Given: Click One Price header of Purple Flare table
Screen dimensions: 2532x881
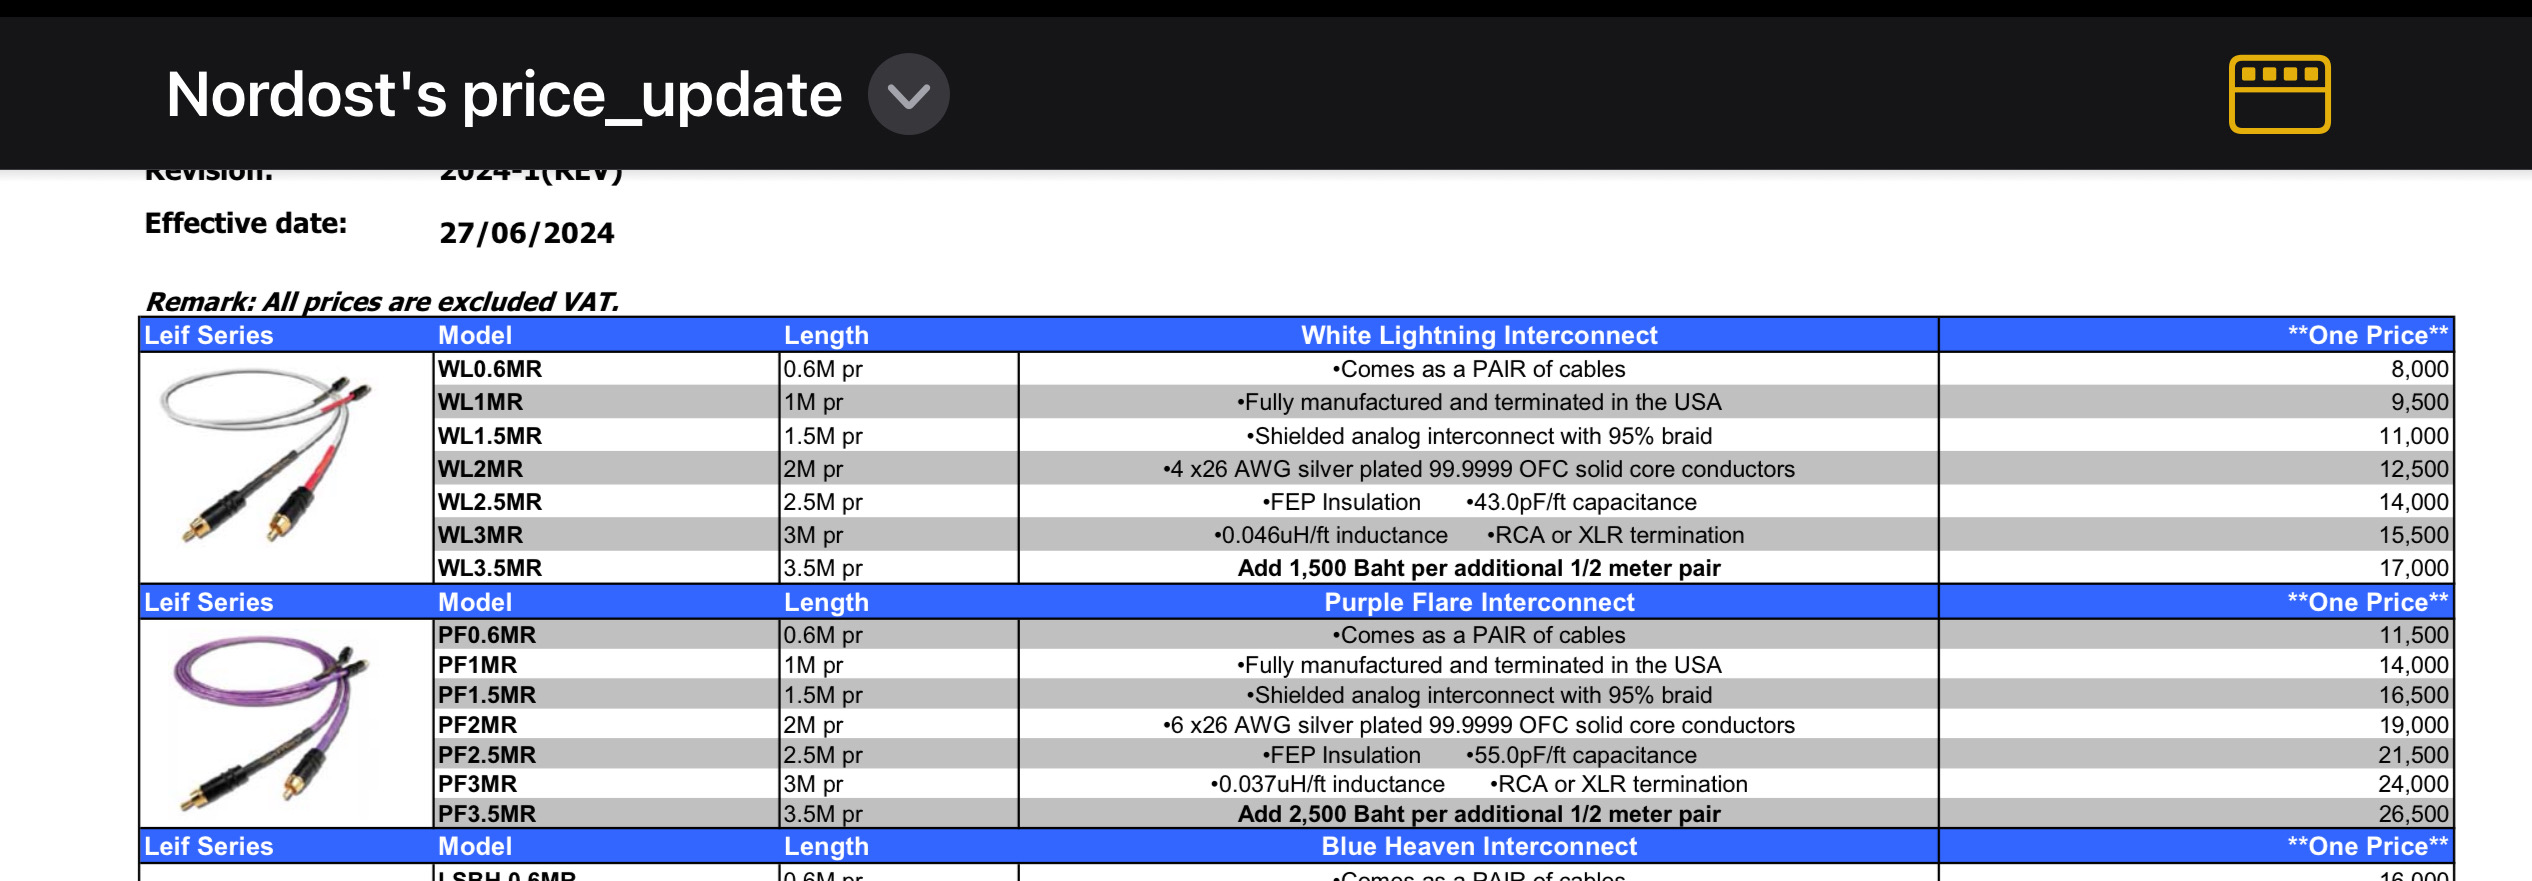Looking at the screenshot, I should pyautogui.click(x=2368, y=602).
